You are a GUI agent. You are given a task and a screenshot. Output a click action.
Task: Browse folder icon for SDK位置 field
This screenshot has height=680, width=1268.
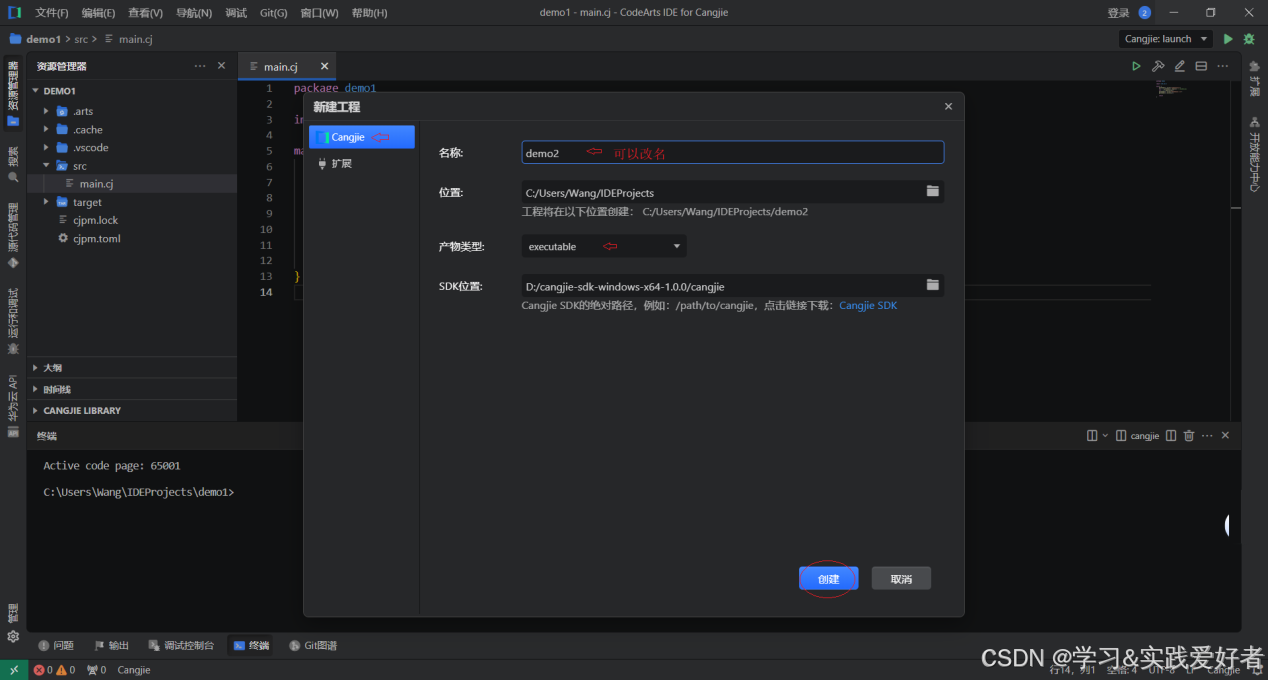point(933,285)
